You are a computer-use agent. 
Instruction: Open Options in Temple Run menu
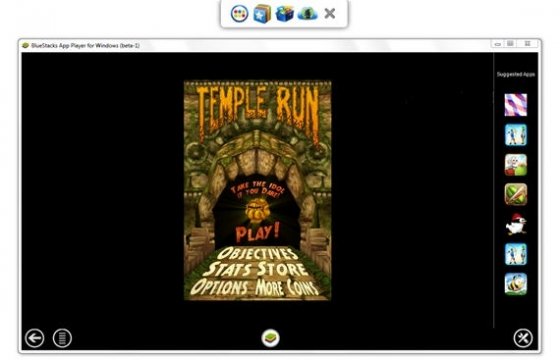[219, 288]
